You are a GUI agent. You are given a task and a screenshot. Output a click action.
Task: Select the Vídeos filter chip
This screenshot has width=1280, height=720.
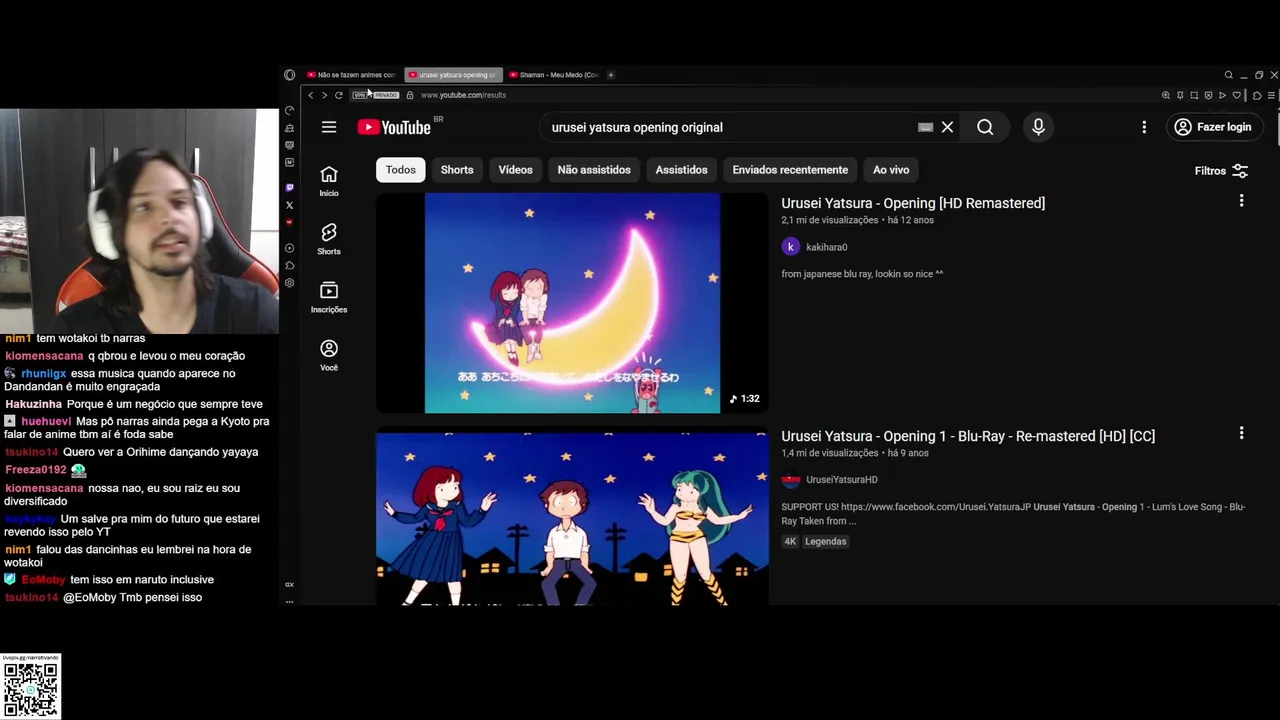coord(516,170)
